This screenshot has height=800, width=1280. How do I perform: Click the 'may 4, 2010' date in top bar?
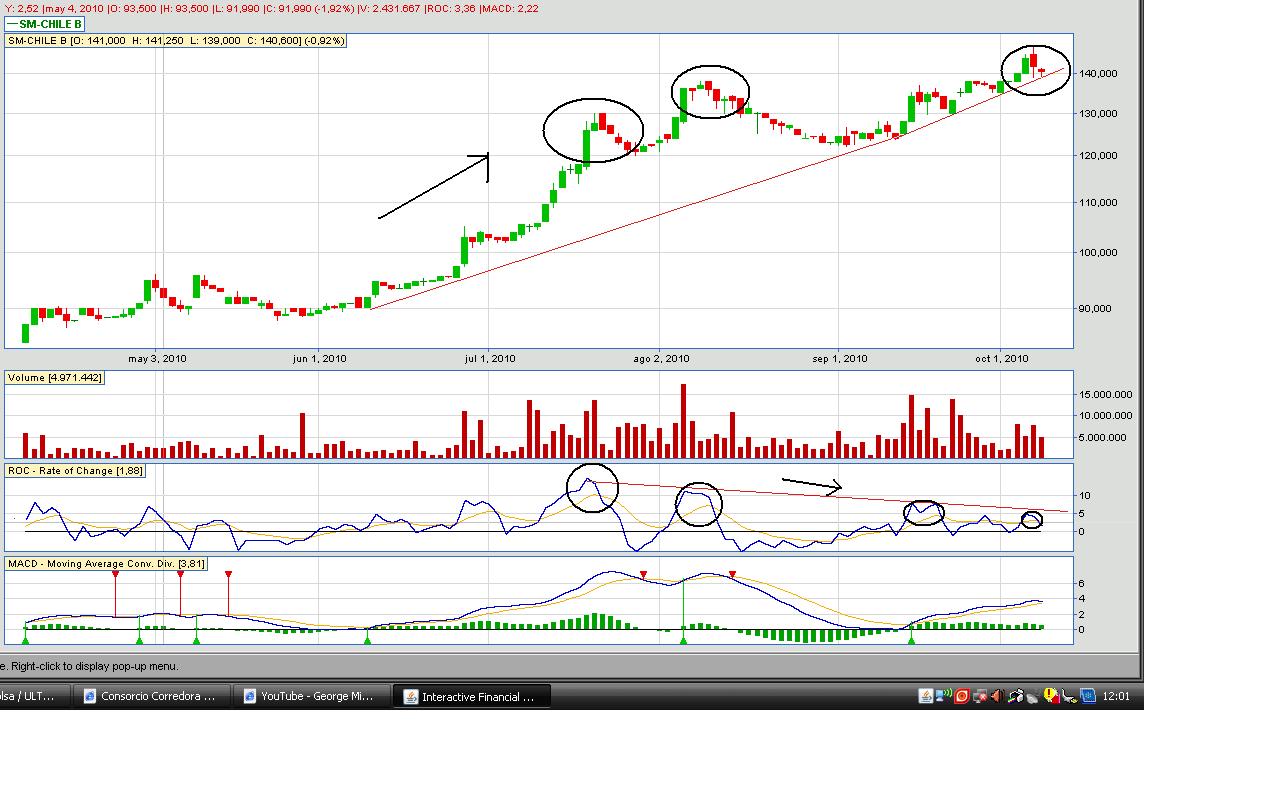(x=73, y=8)
